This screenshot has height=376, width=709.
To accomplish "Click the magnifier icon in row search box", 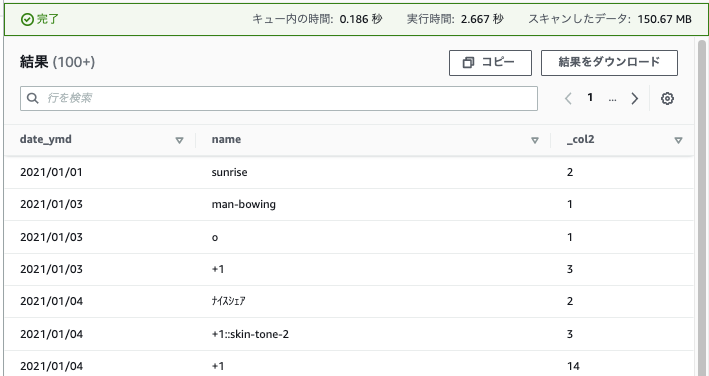I will 33,98.
